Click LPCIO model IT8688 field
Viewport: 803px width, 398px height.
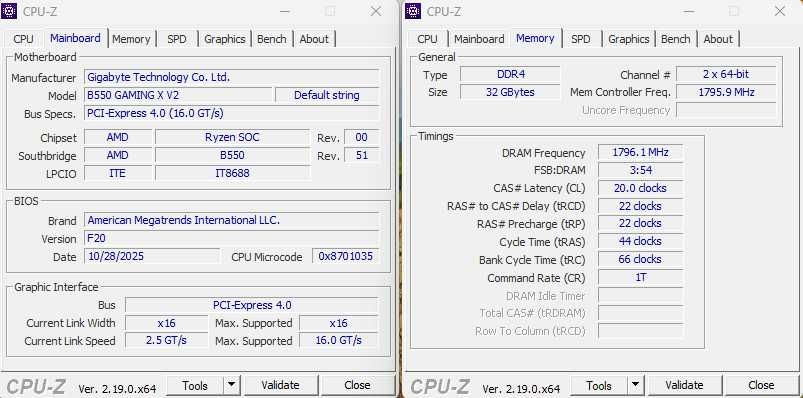pos(232,173)
